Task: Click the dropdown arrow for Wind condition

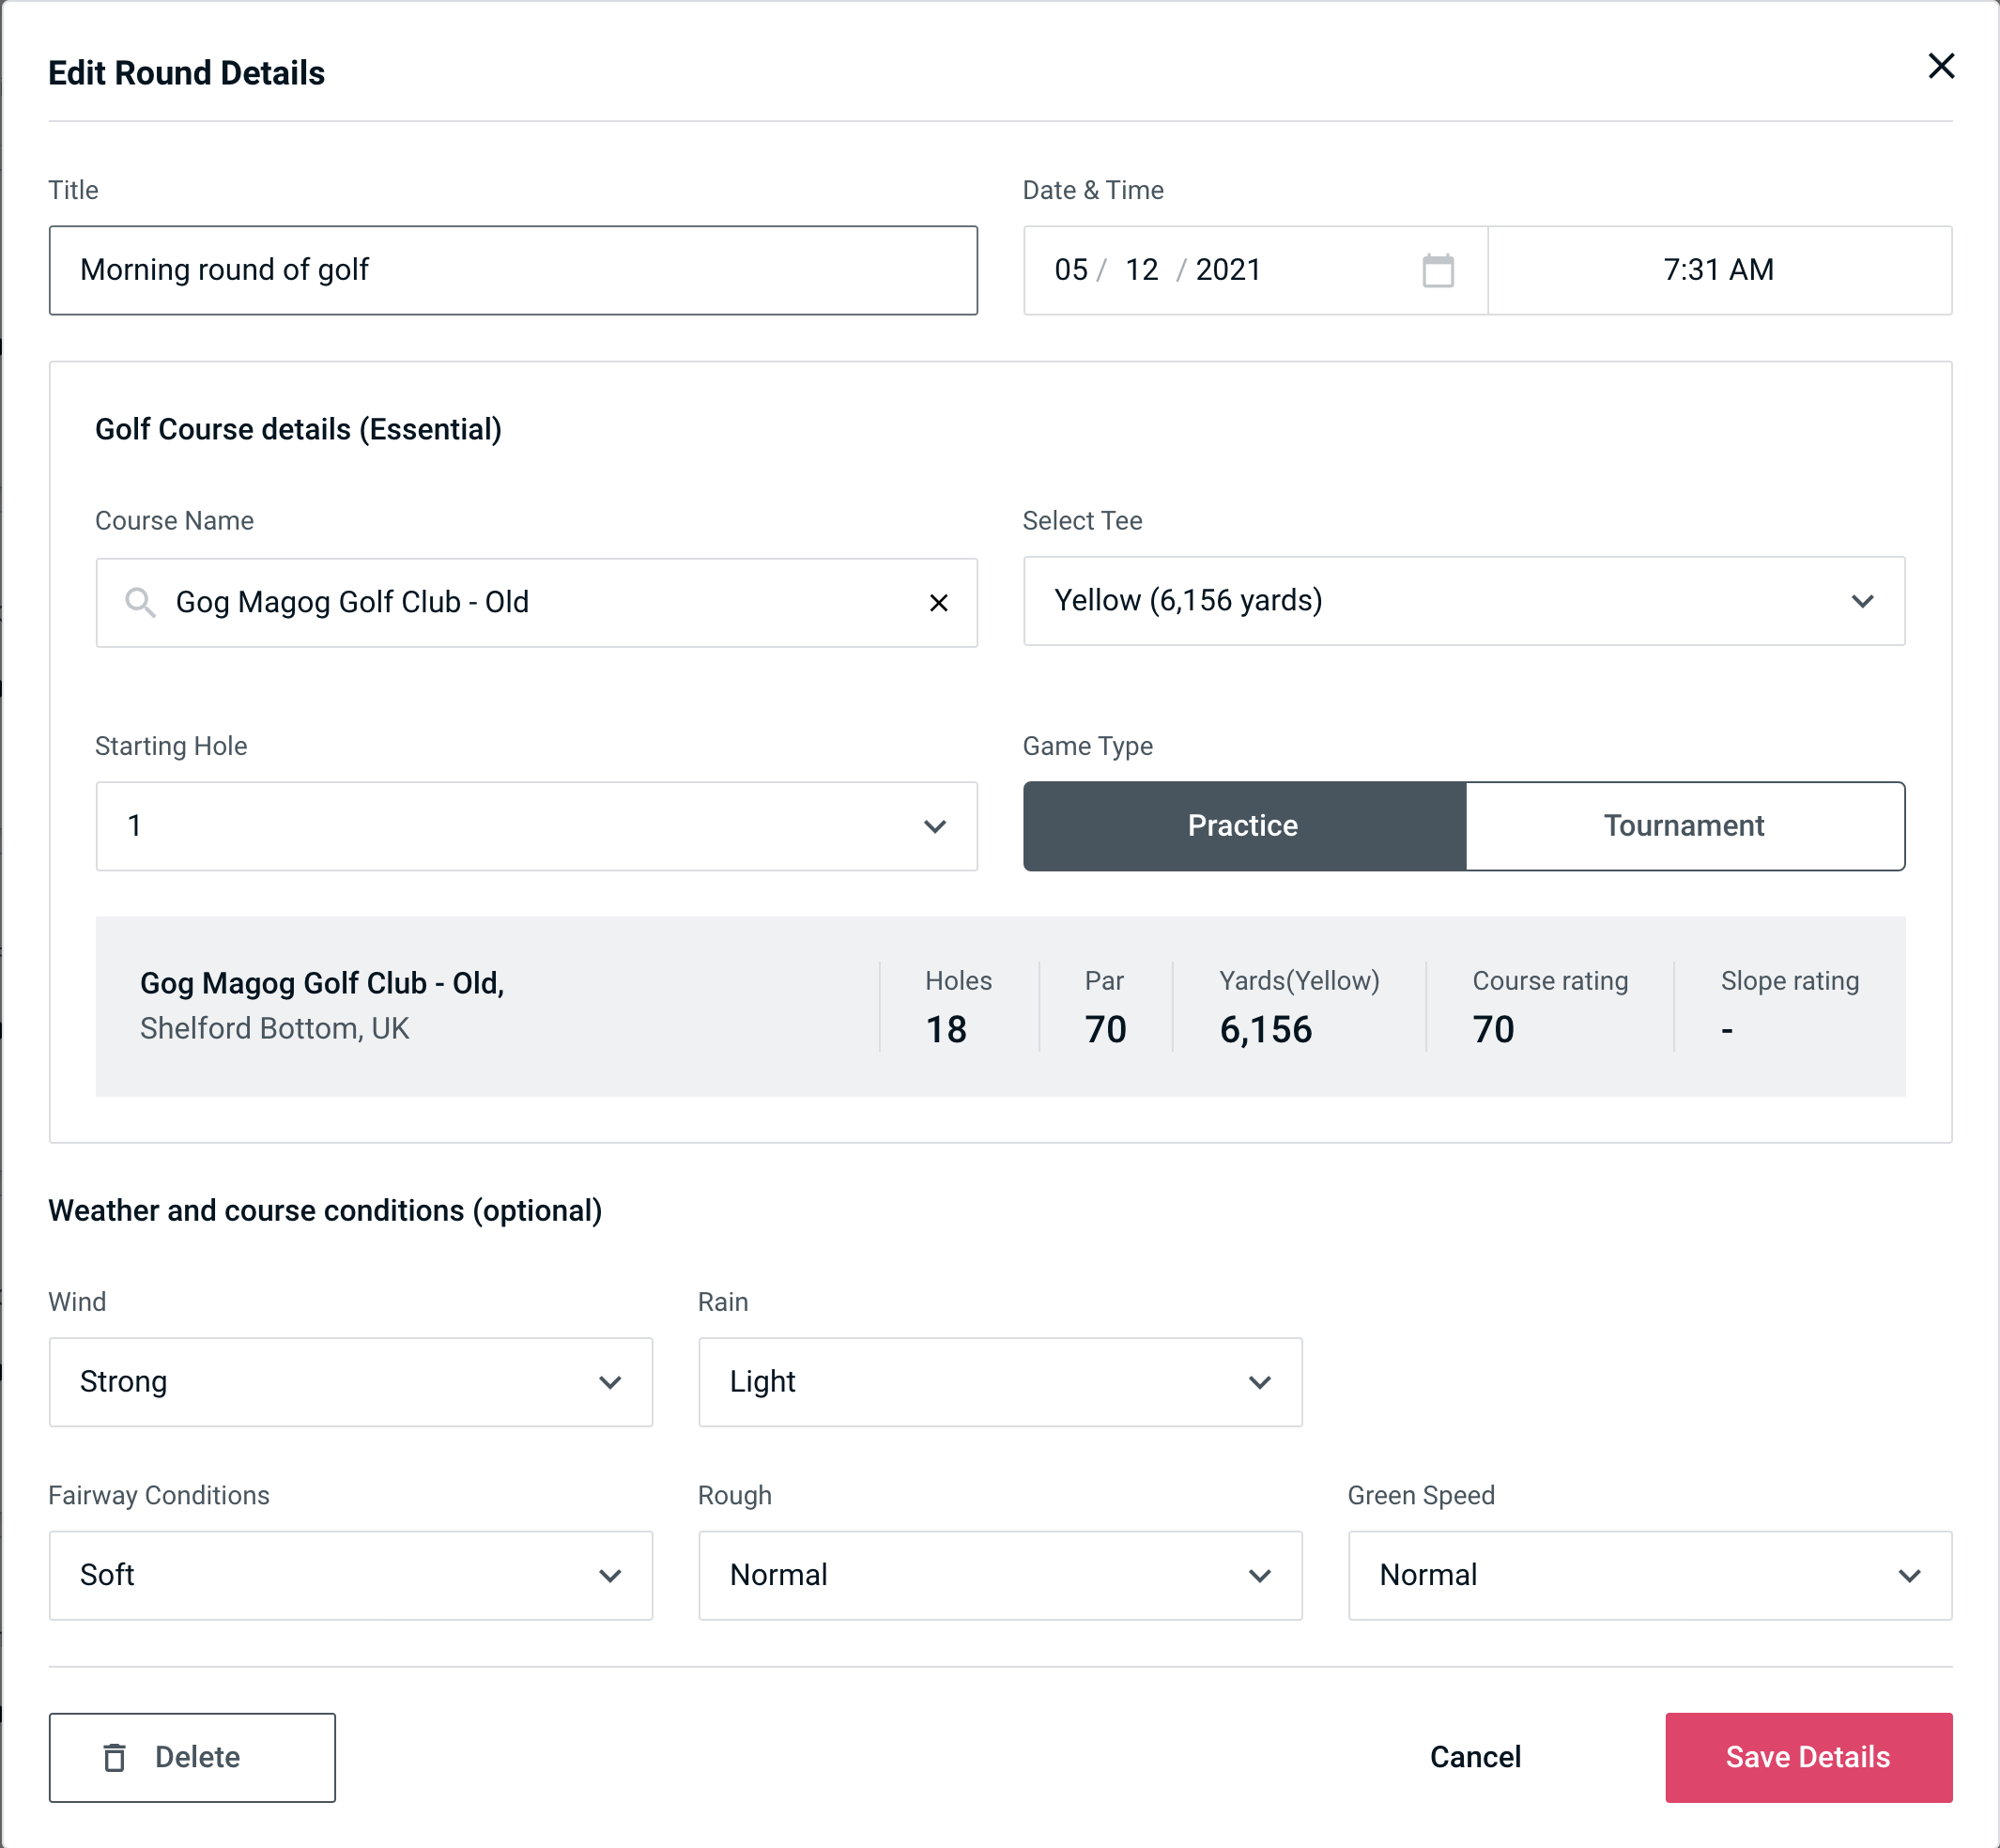Action: pos(615,1383)
